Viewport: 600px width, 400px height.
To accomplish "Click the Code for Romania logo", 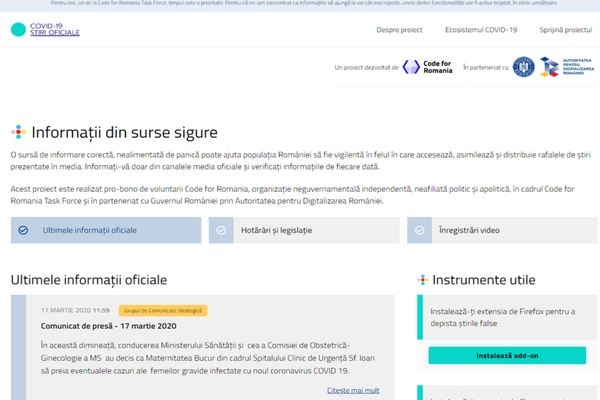I will (x=427, y=67).
